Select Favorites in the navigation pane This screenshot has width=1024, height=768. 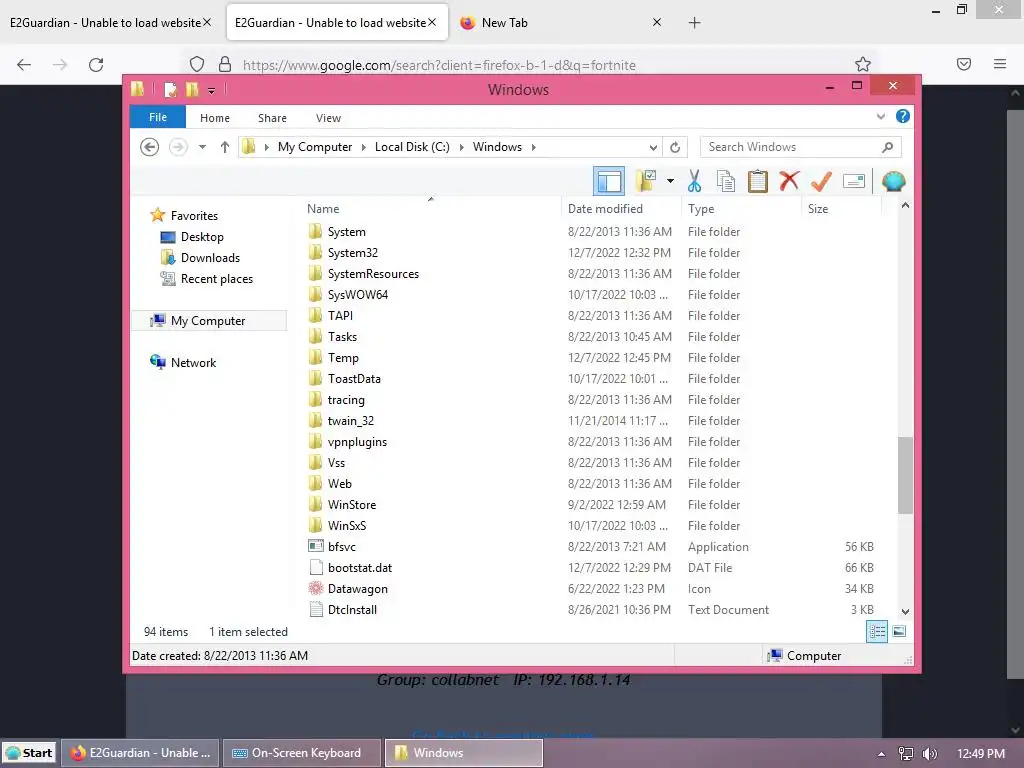[x=194, y=216]
